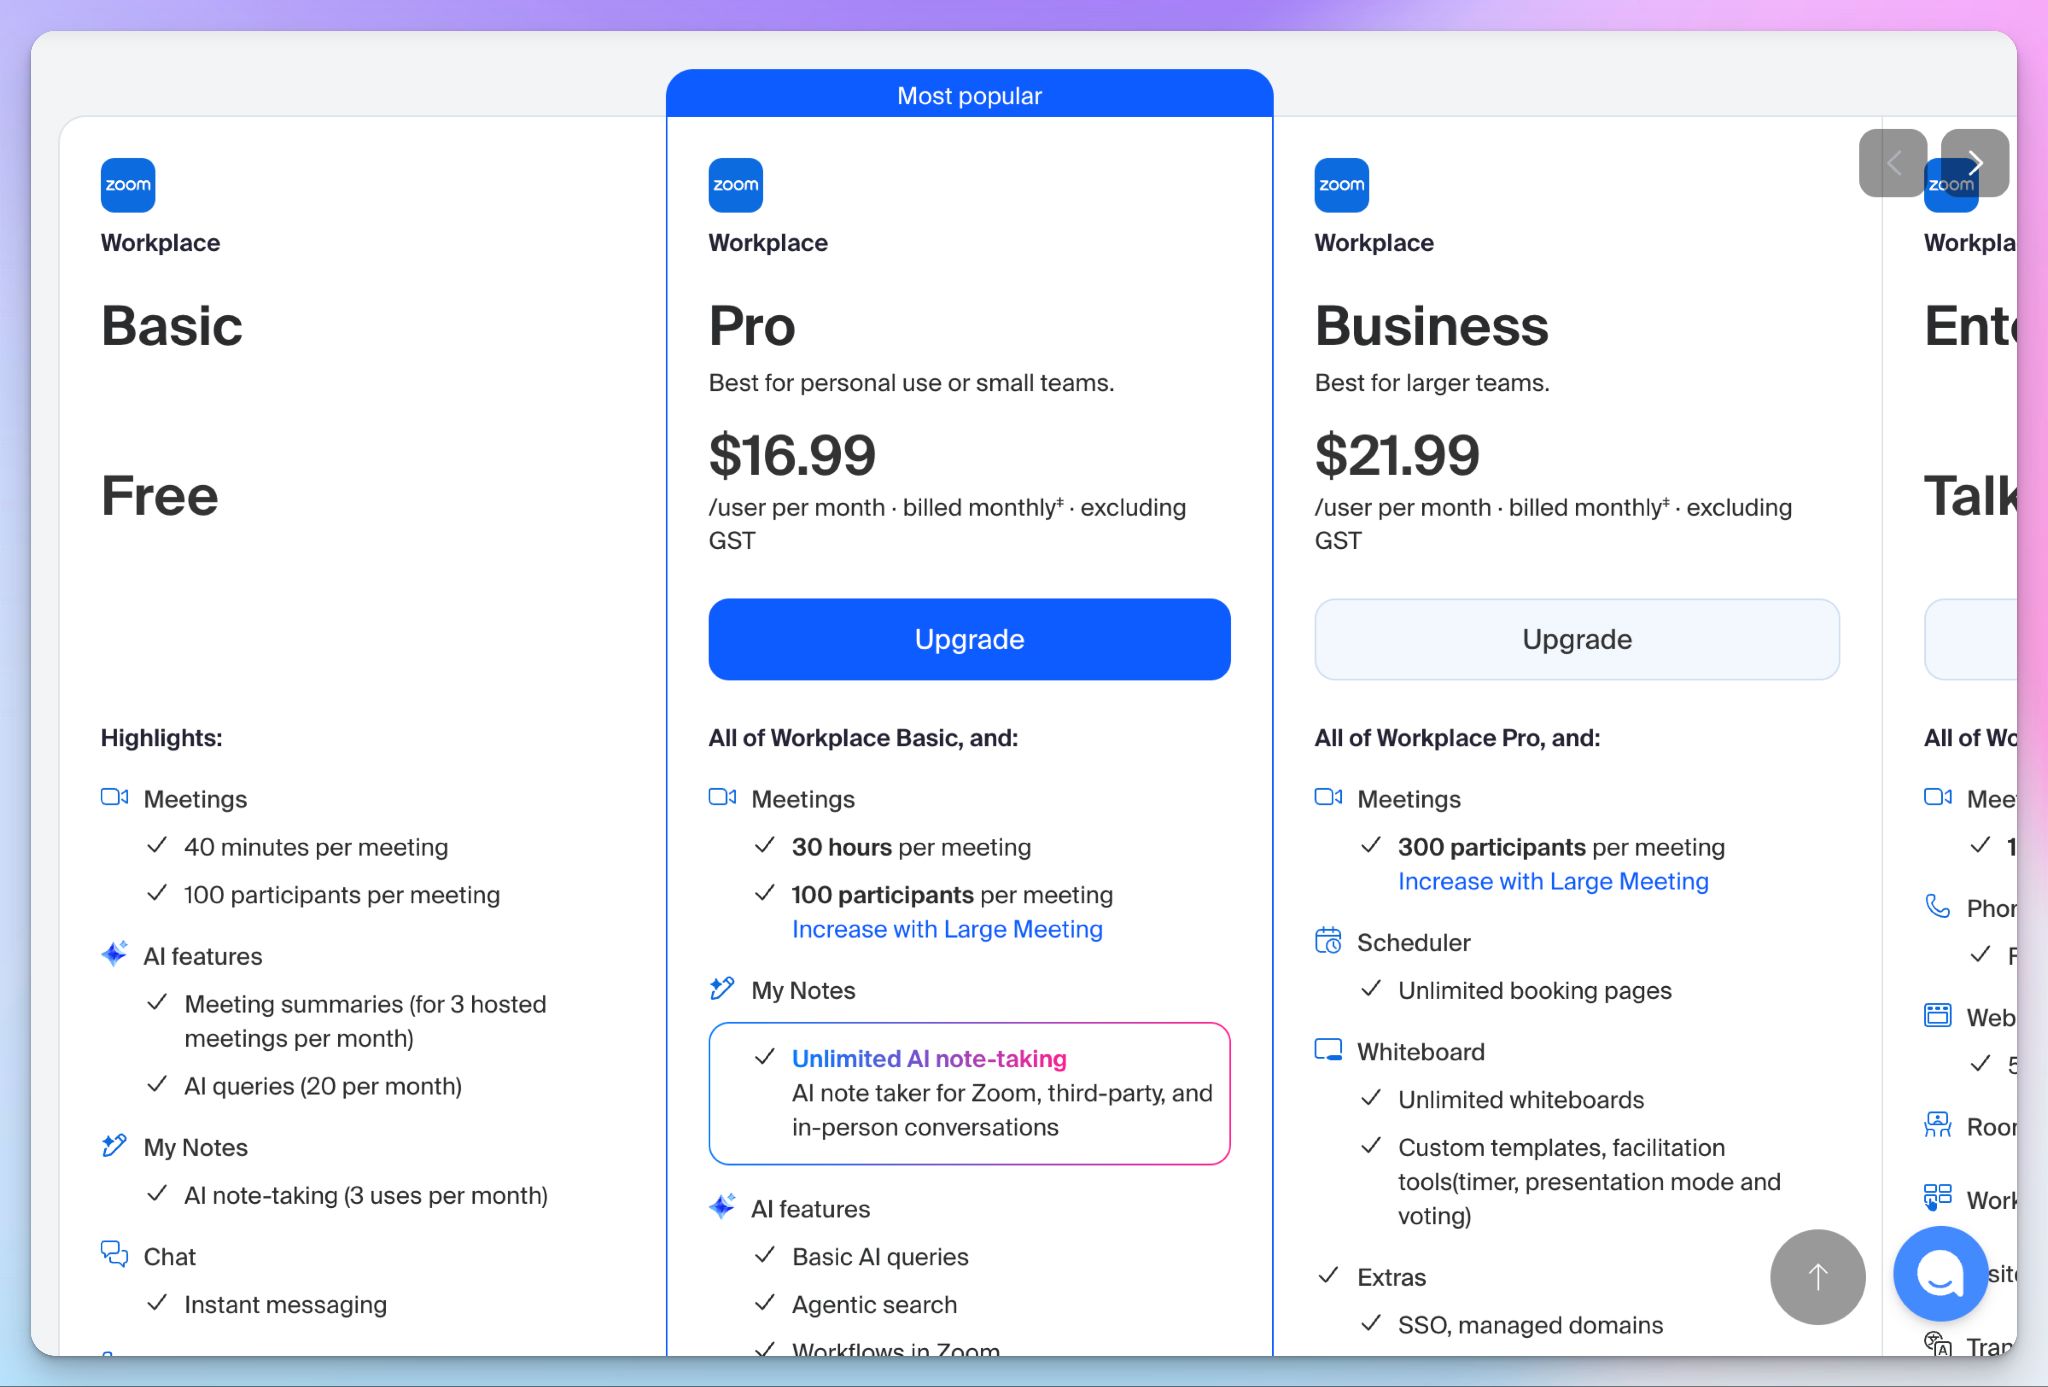This screenshot has width=2048, height=1387.
Task: Click the Zoom logo on the Business plan card
Action: pyautogui.click(x=1342, y=185)
